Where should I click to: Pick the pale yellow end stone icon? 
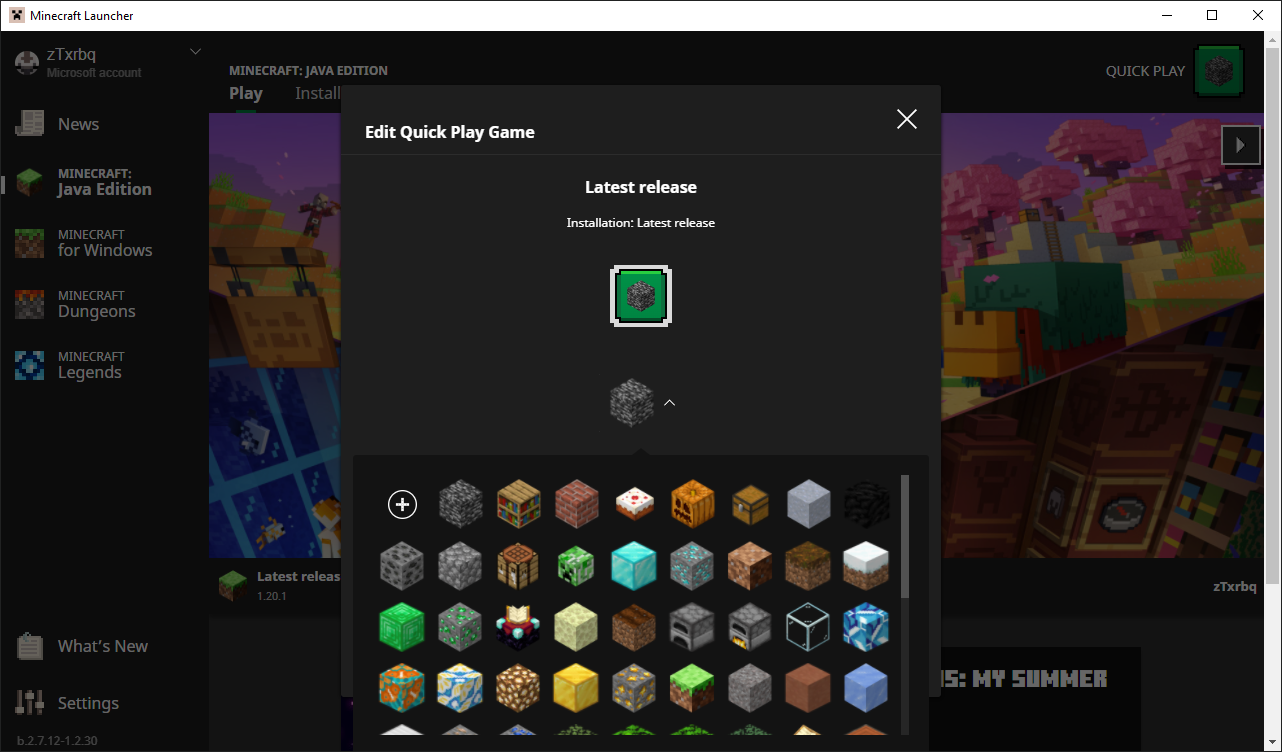pyautogui.click(x=577, y=627)
